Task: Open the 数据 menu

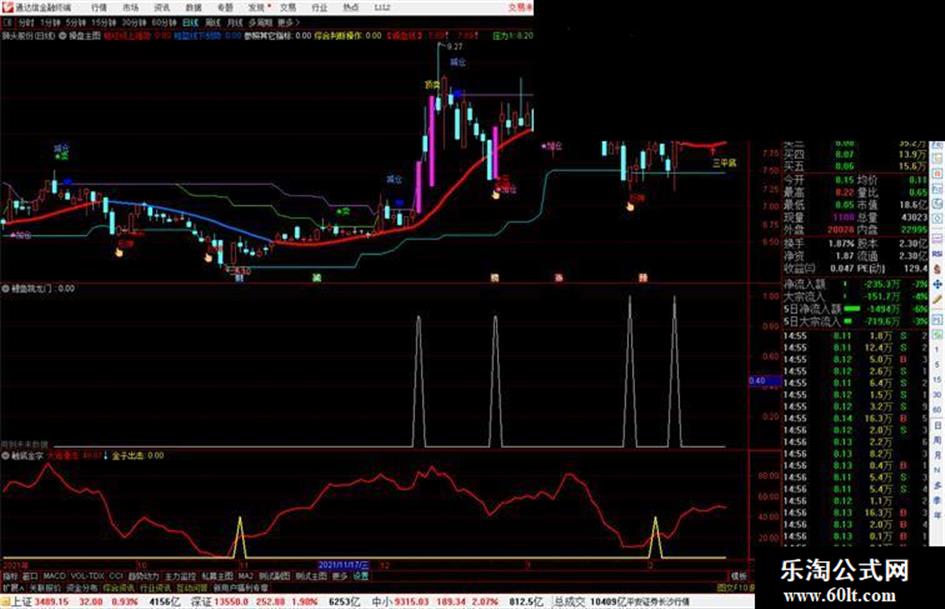Action: click(193, 8)
